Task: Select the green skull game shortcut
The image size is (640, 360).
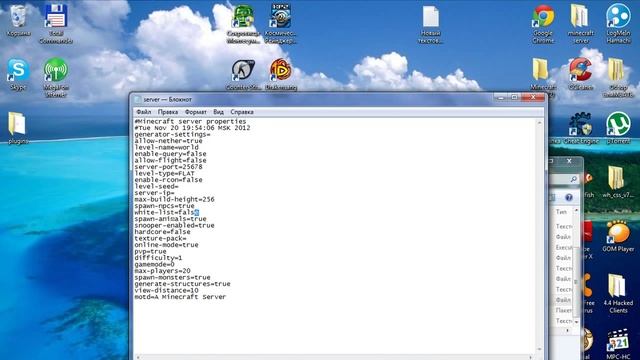Action: [x=243, y=24]
